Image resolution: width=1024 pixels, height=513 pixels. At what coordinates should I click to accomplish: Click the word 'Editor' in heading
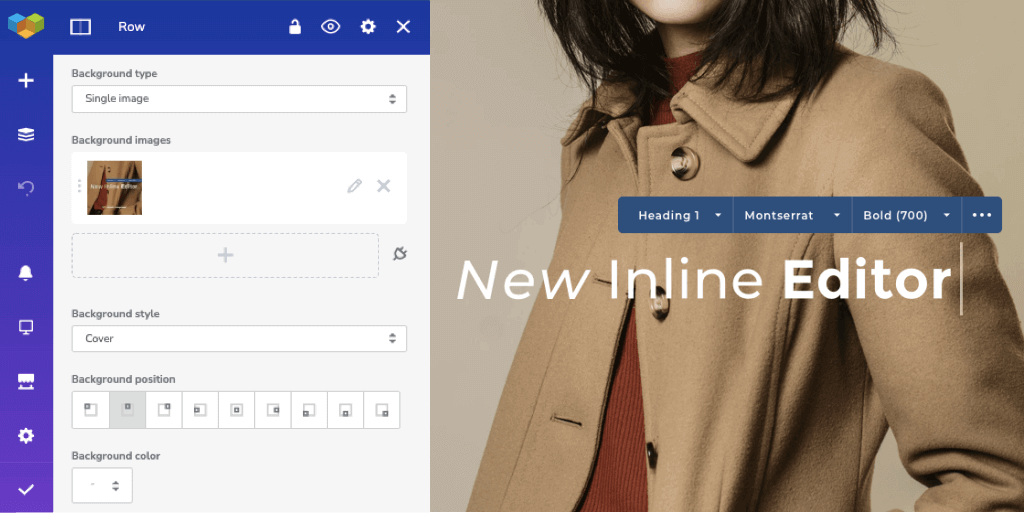pyautogui.click(x=867, y=280)
